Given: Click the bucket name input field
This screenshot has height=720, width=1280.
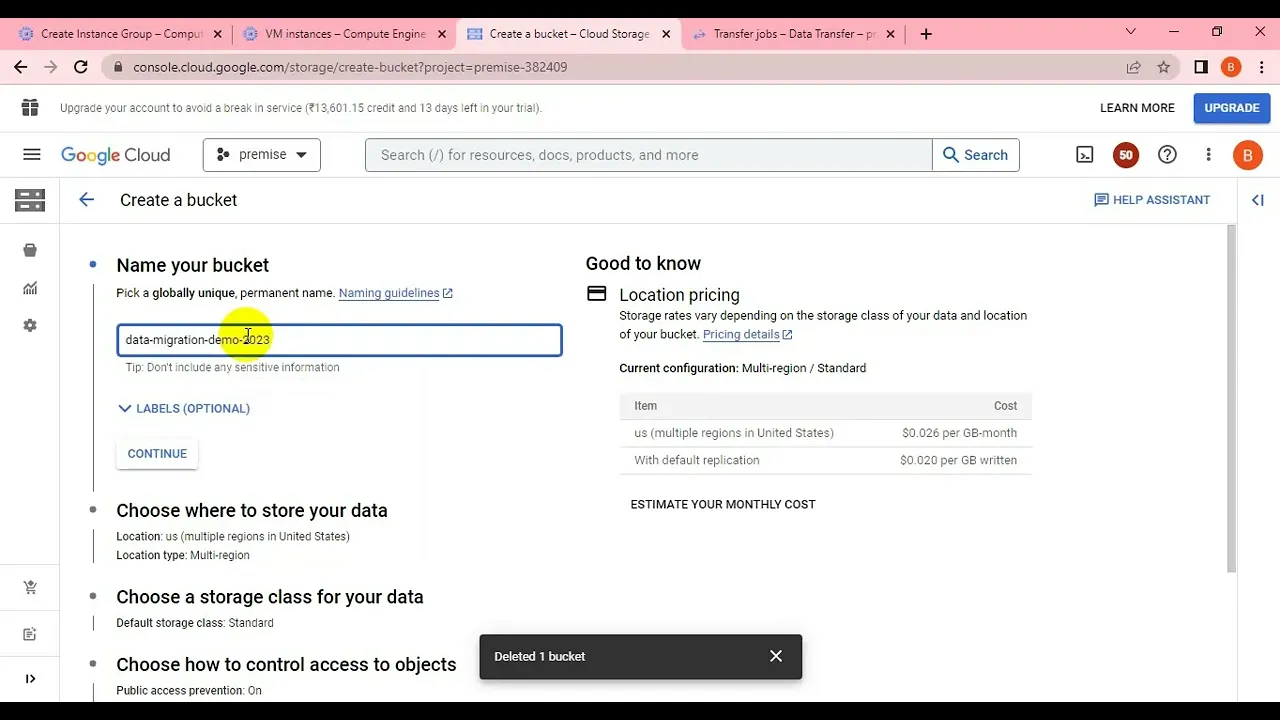Looking at the screenshot, I should 400,340.
